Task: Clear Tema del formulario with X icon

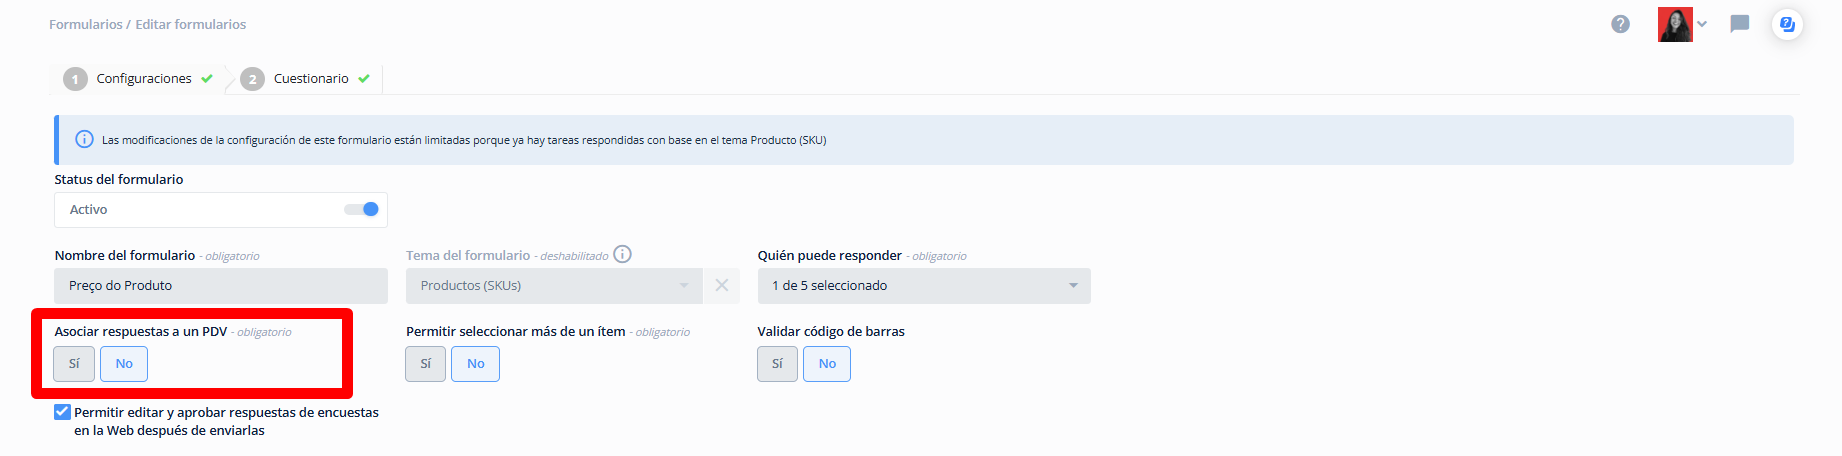Action: pyautogui.click(x=721, y=285)
